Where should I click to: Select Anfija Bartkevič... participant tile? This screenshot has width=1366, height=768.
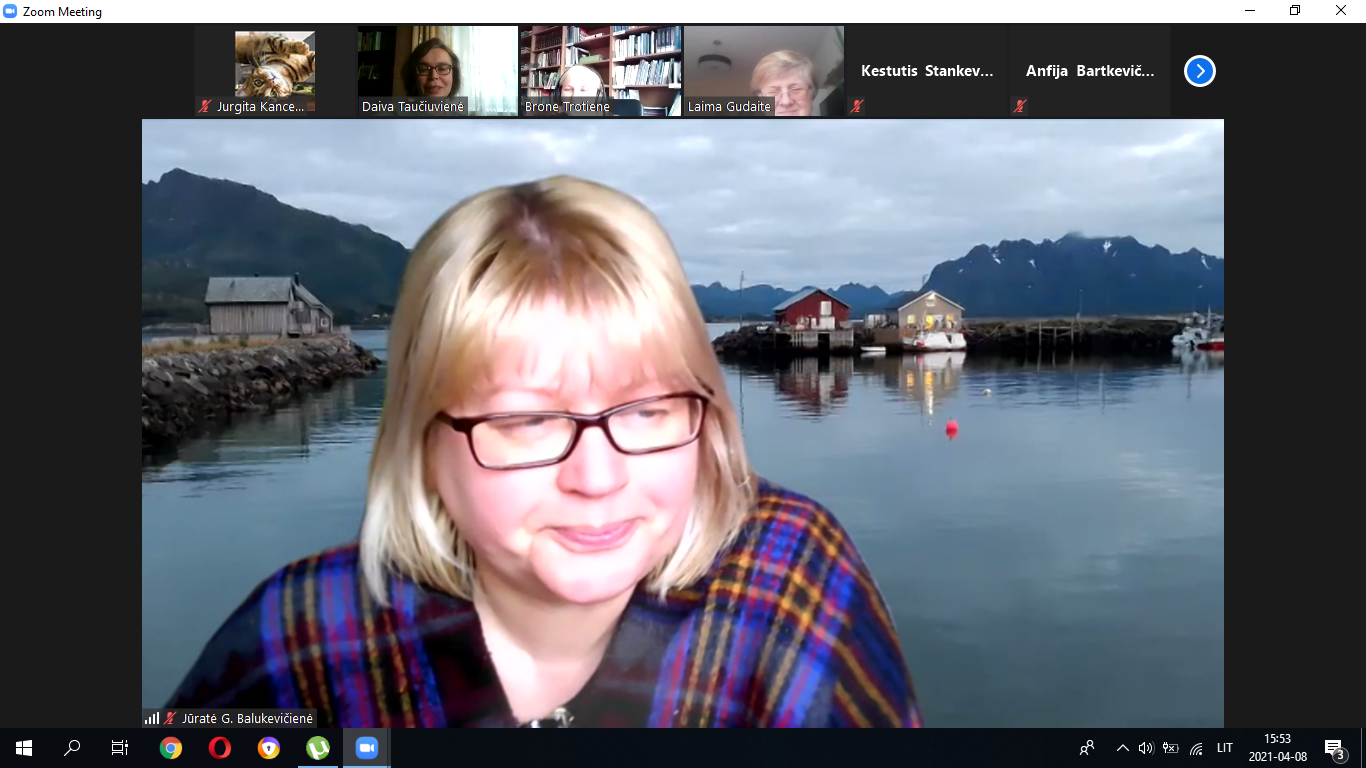pyautogui.click(x=1090, y=71)
